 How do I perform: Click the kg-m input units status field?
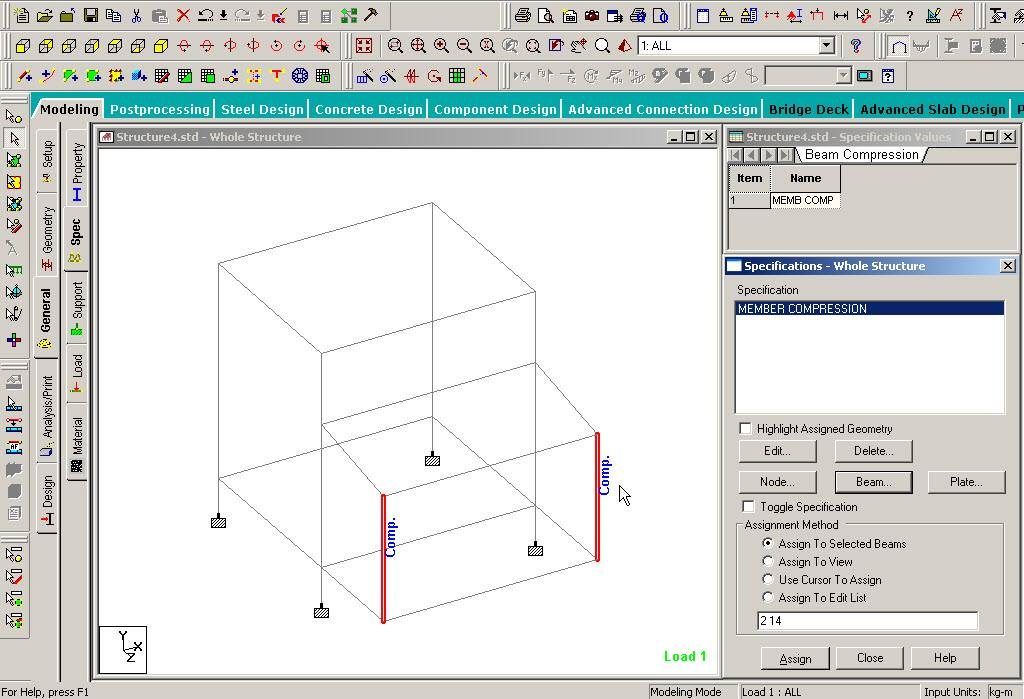[x=1002, y=692]
